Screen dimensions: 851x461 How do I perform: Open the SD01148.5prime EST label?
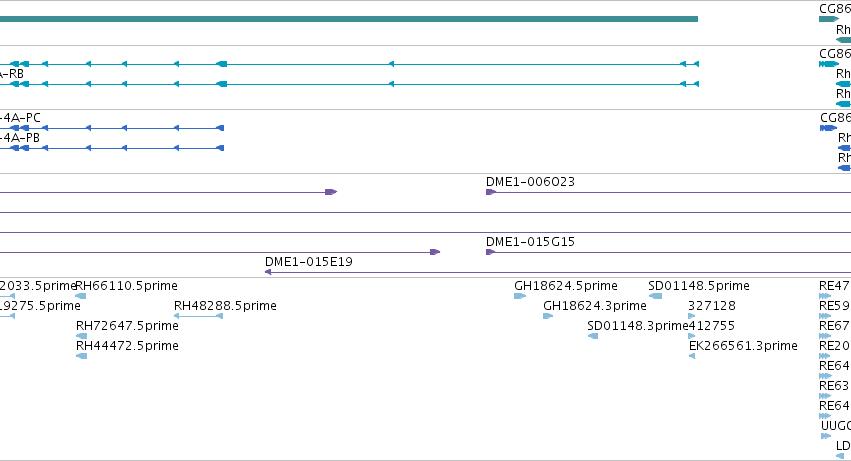[698, 286]
